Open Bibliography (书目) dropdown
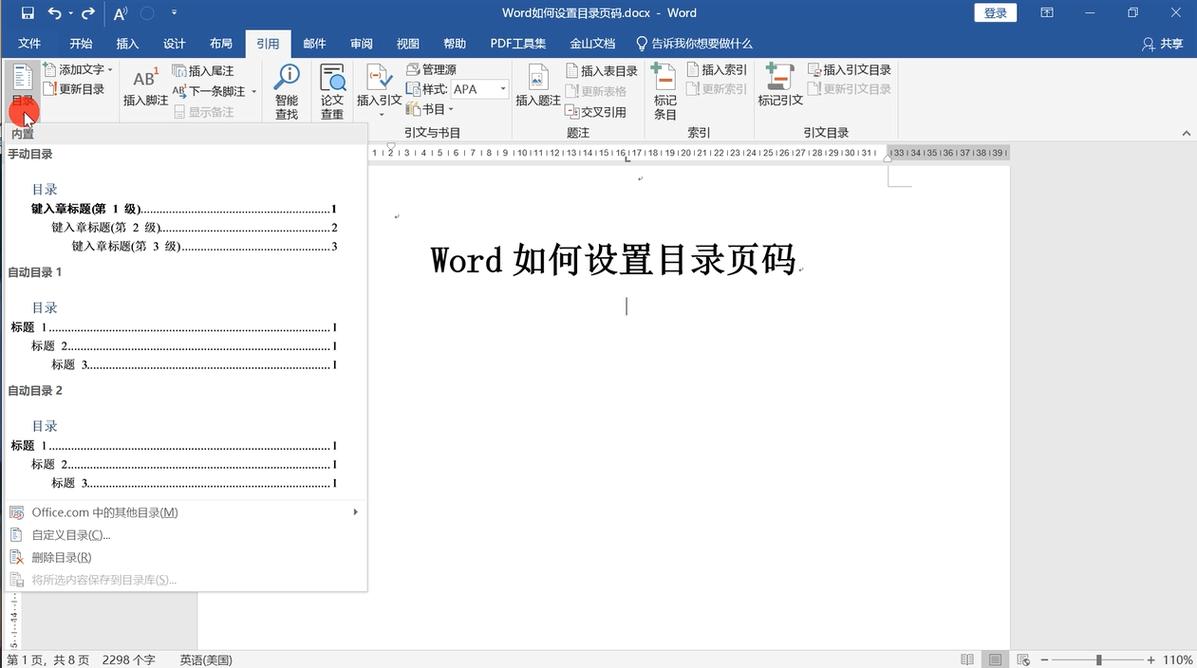The image size is (1197, 668). (x=430, y=109)
